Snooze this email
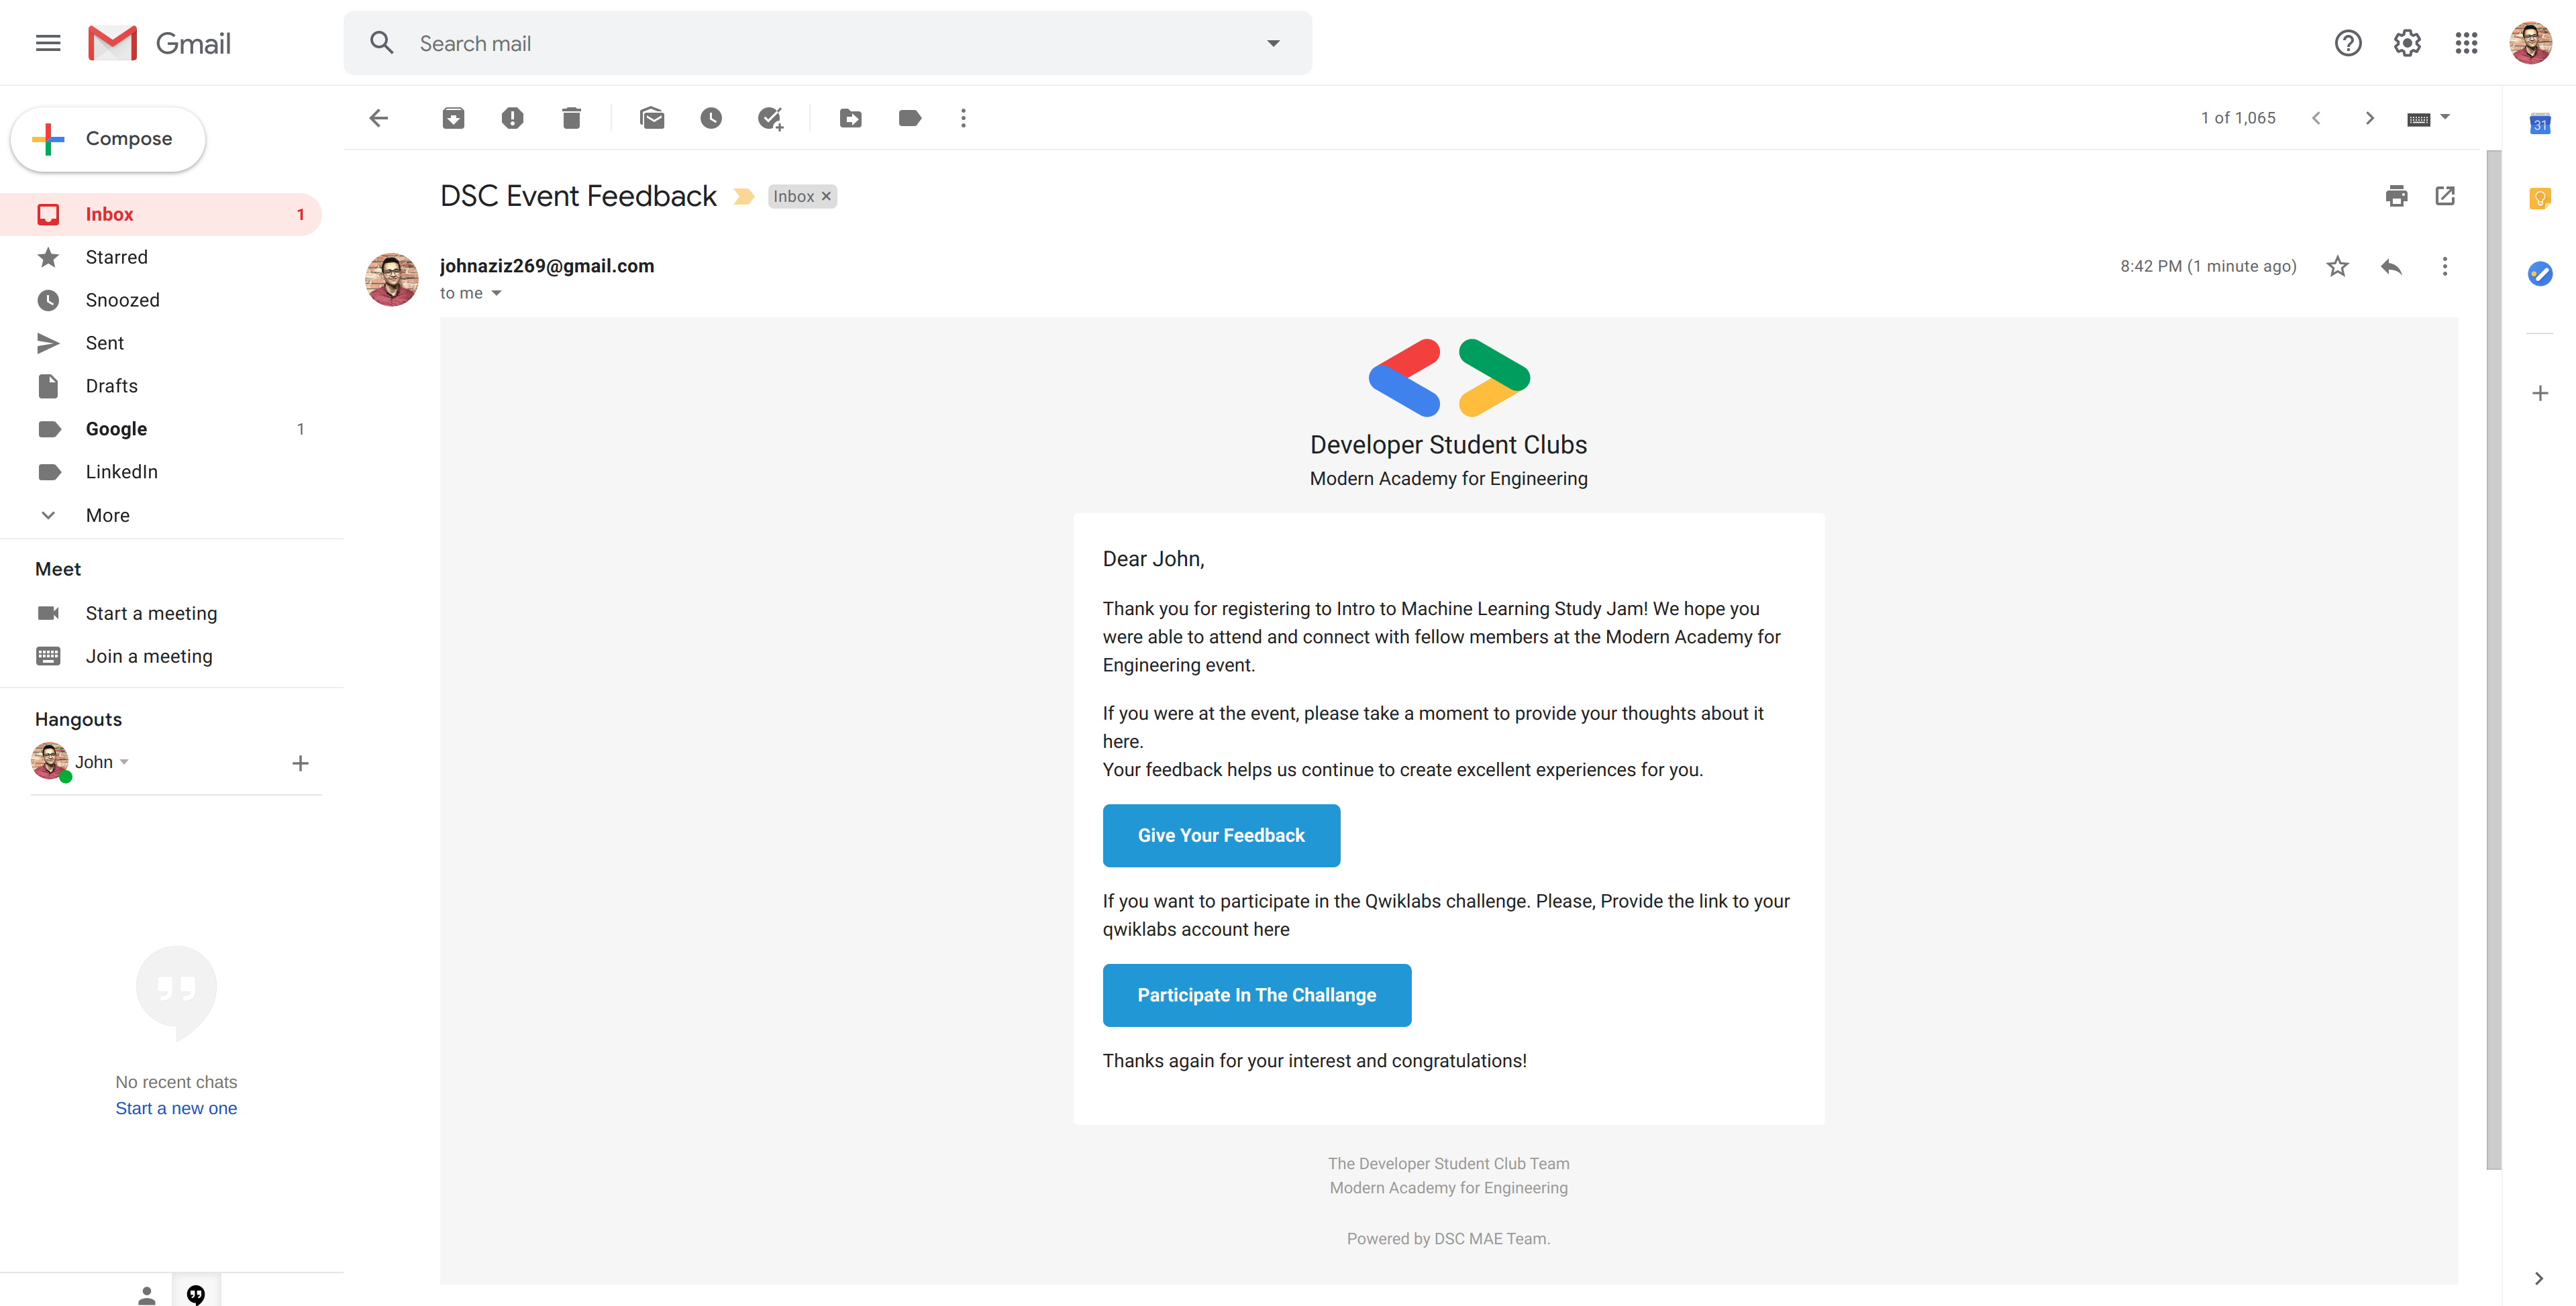 coord(711,118)
